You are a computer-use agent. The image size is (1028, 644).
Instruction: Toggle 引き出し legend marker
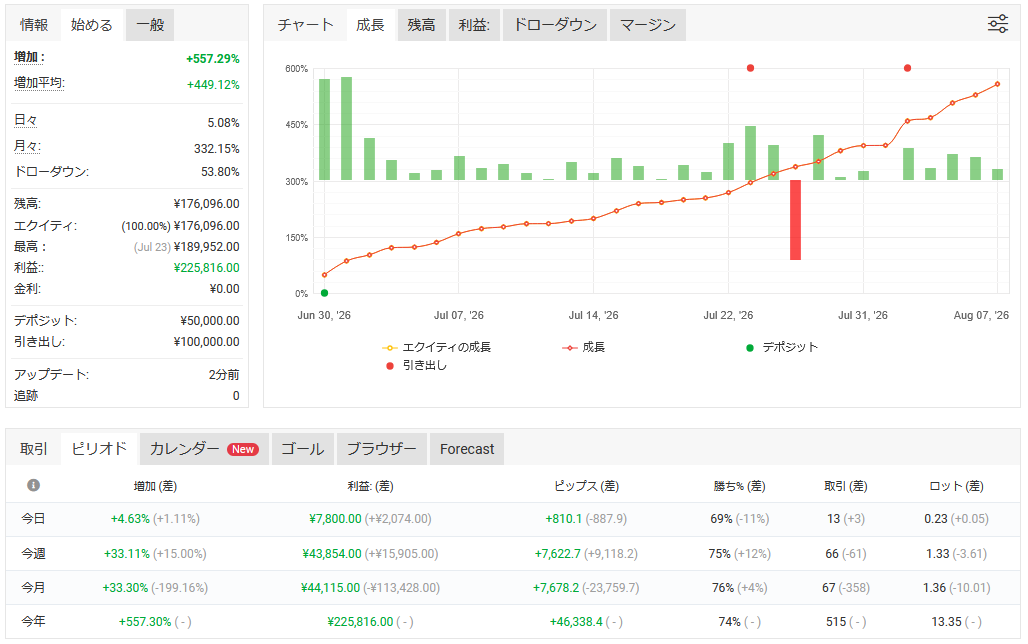(x=417, y=365)
